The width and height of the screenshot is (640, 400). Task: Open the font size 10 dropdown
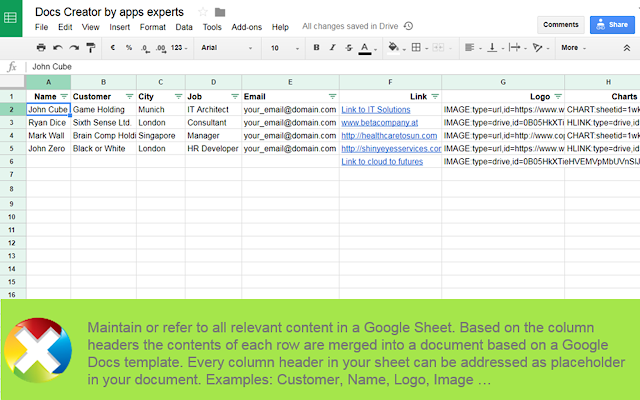284,48
